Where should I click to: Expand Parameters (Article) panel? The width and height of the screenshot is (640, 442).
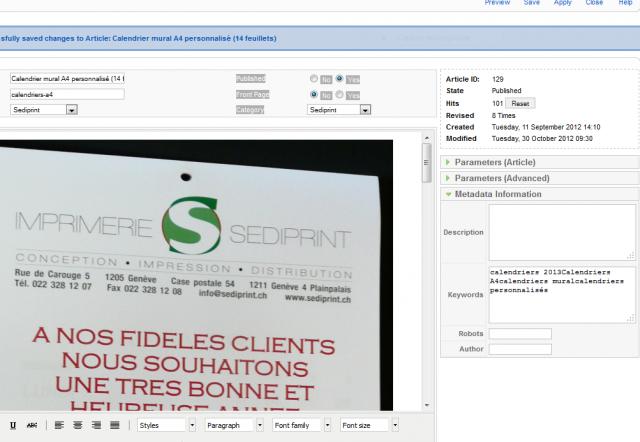pyautogui.click(x=540, y=162)
